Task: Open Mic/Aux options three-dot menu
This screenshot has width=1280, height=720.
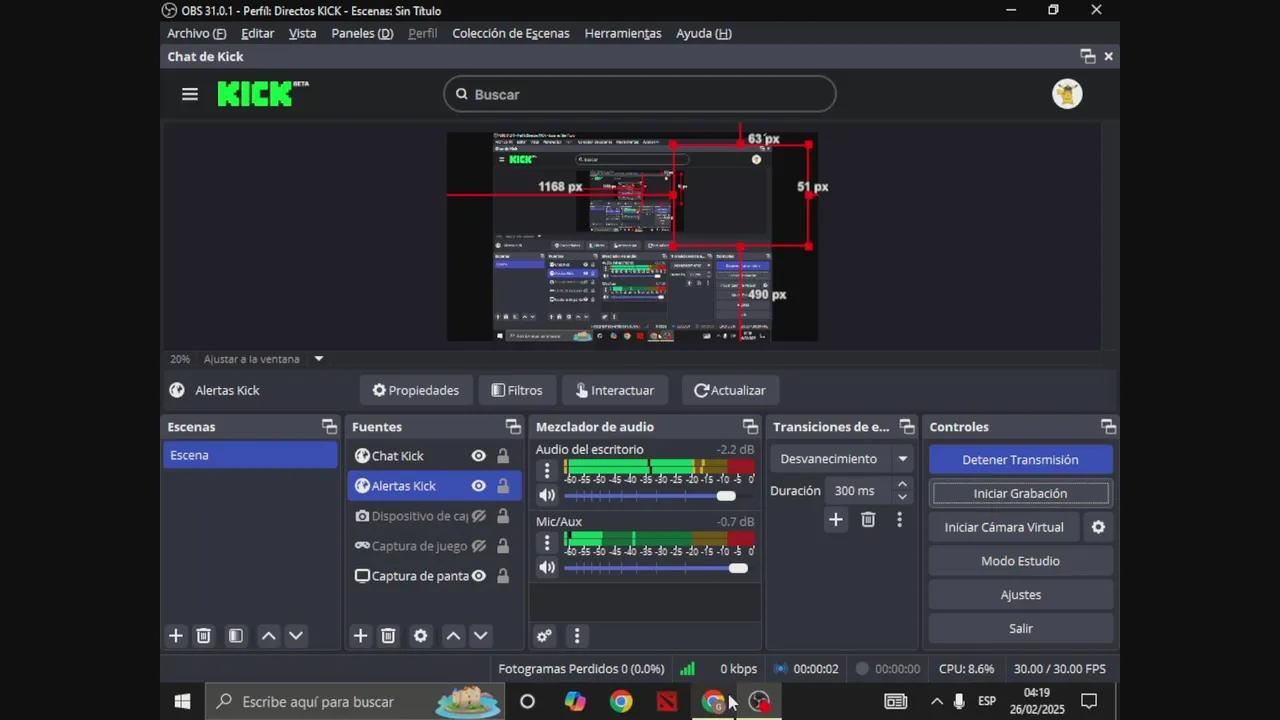Action: [547, 543]
